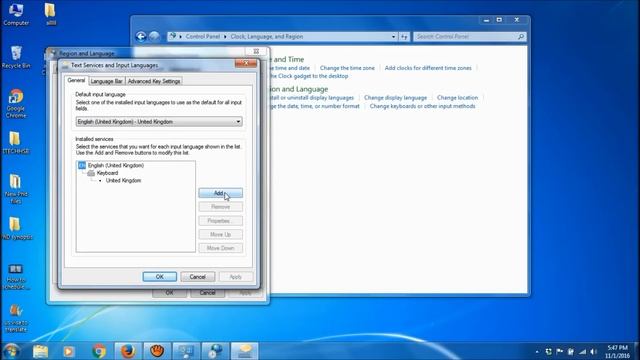Open the Advanced Key Settings tab
The height and width of the screenshot is (360, 640).
(154, 81)
